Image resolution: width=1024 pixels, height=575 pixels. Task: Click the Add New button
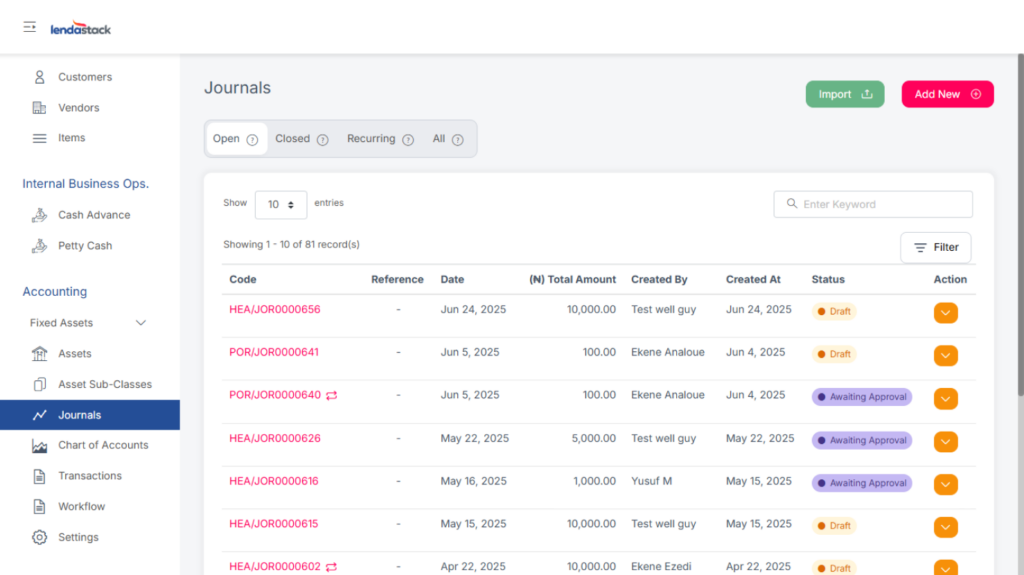tap(947, 94)
